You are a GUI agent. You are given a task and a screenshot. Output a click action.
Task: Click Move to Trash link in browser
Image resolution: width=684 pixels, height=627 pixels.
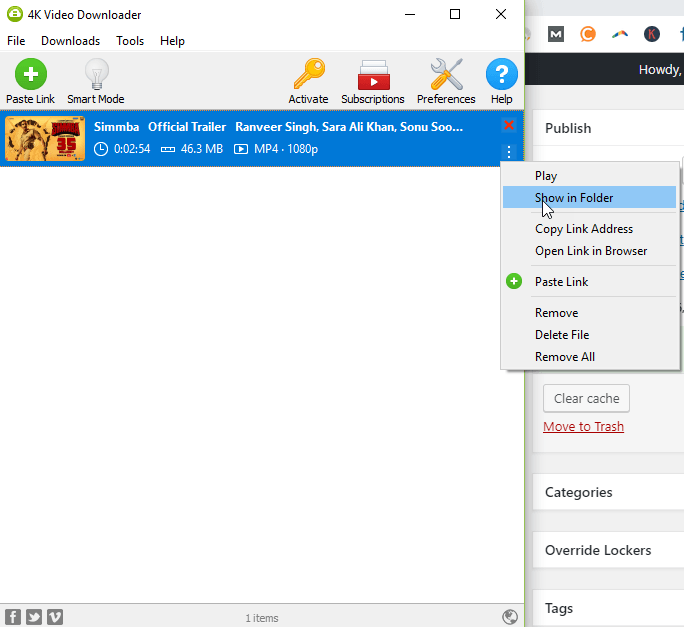[x=583, y=426]
